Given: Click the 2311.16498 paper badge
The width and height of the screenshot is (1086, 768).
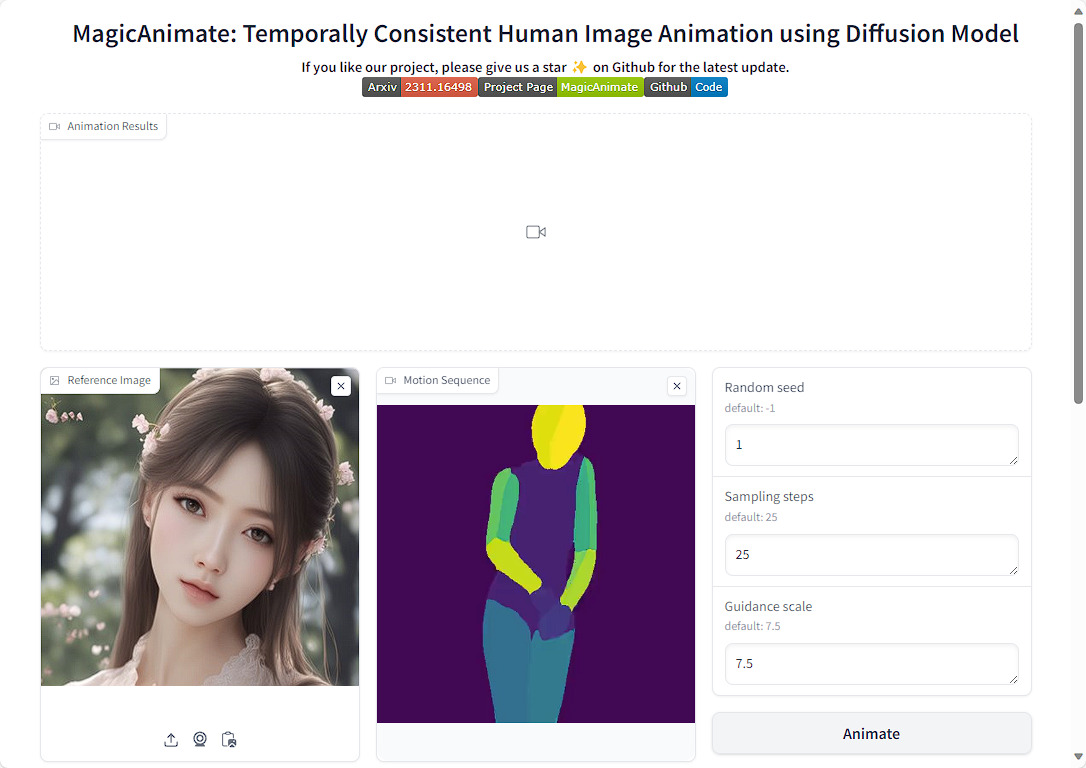Looking at the screenshot, I should point(439,87).
